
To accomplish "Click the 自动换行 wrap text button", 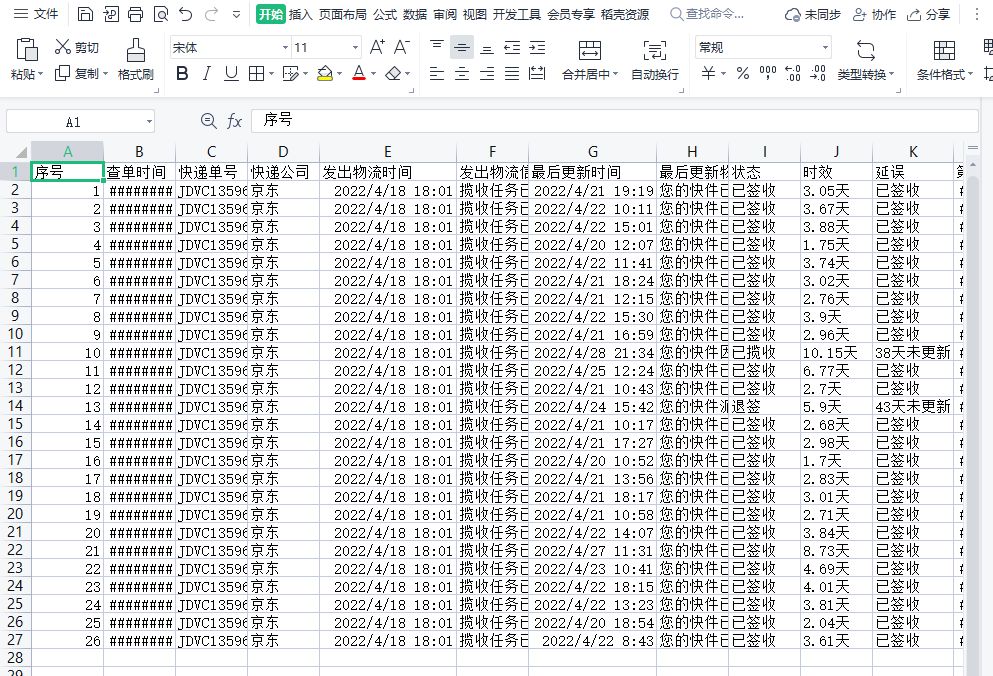I will [655, 61].
